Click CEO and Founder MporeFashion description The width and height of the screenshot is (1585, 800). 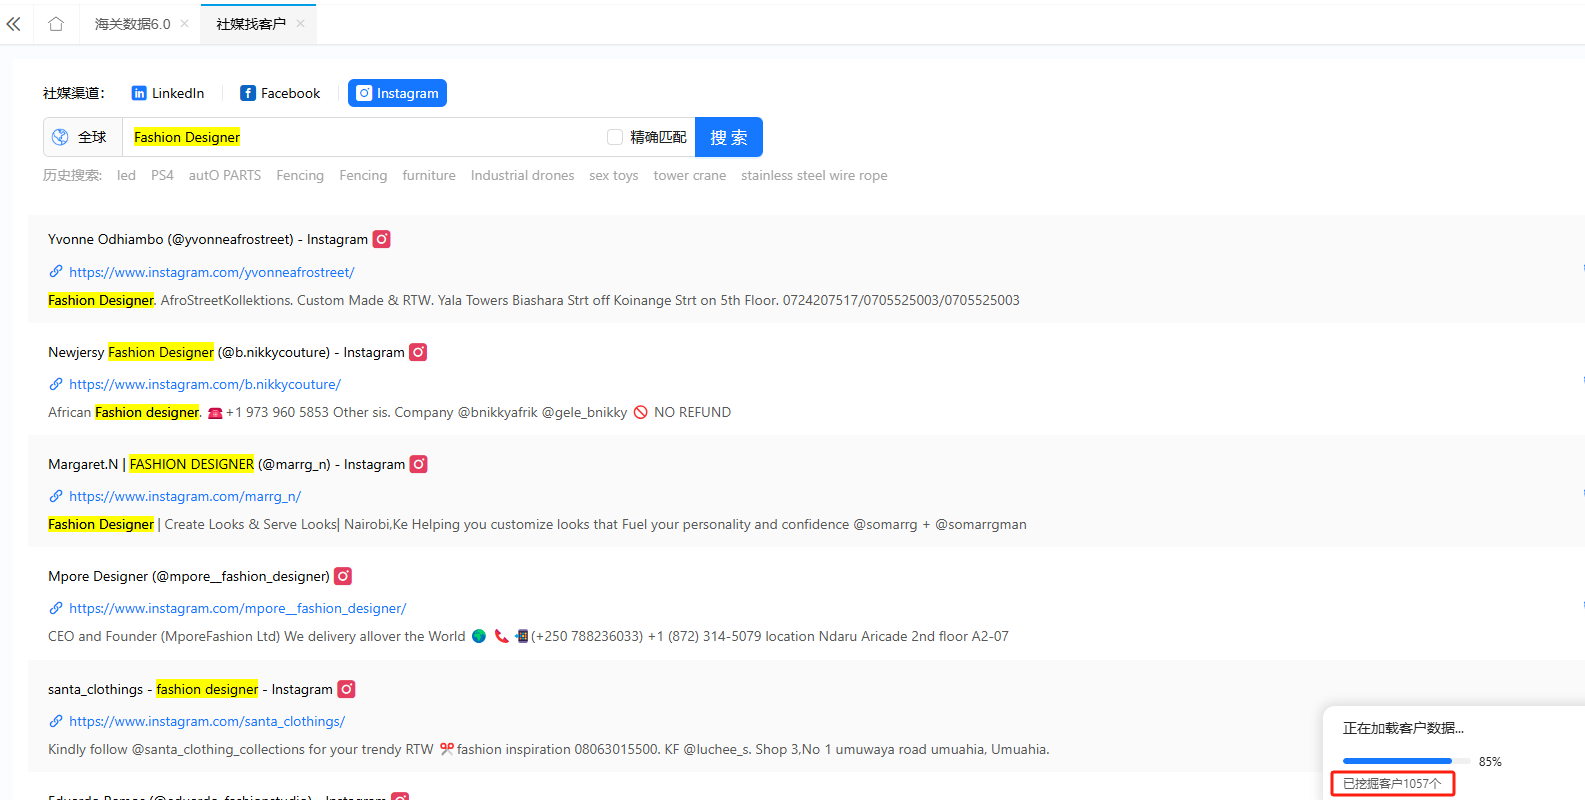tap(528, 636)
